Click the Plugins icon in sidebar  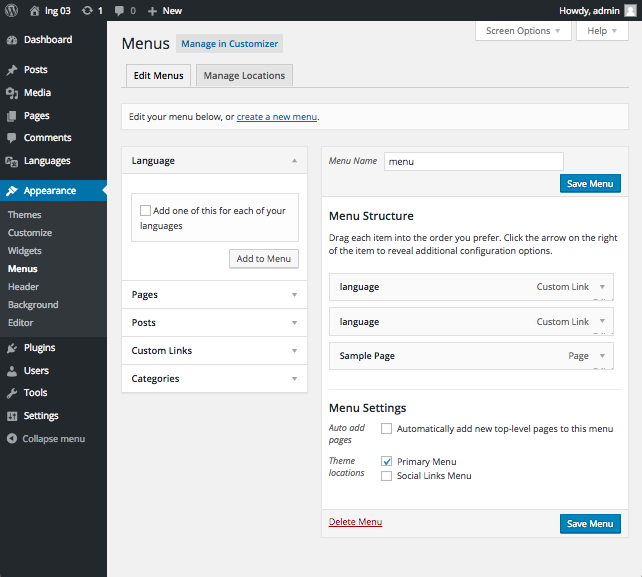[x=12, y=348]
